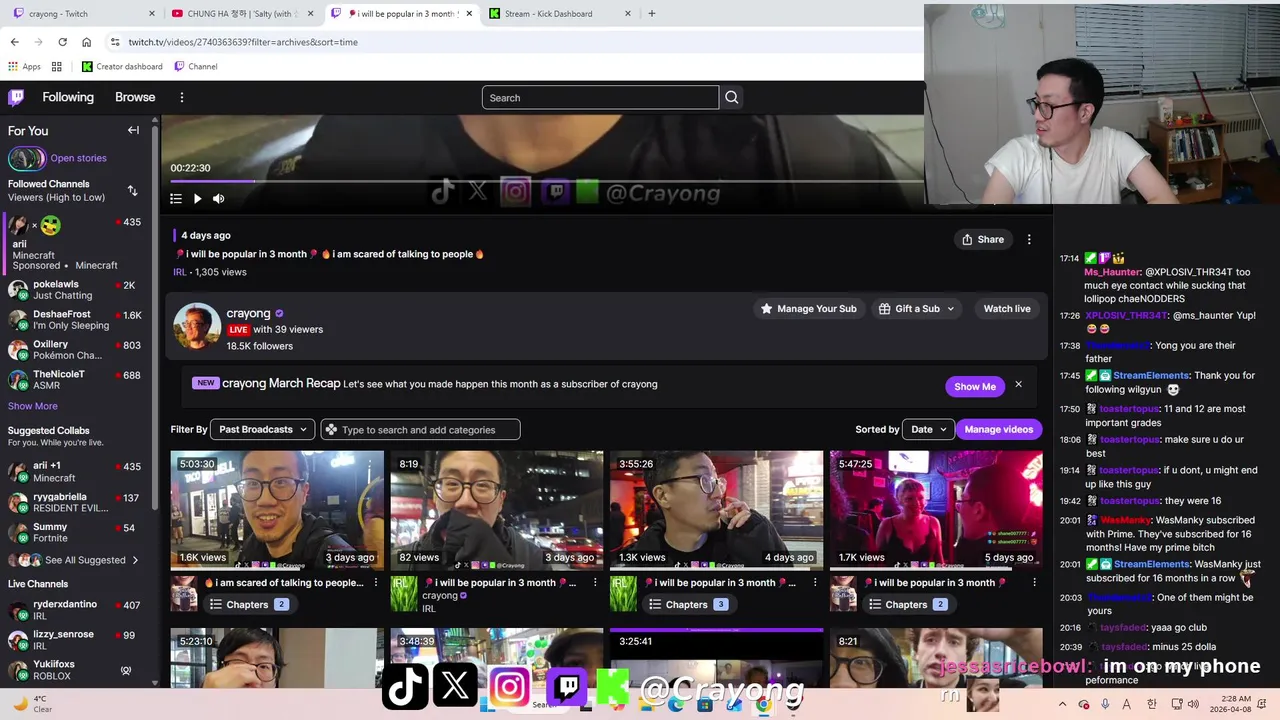The height and width of the screenshot is (720, 1280).
Task: Open the video chapters list icon
Action: click(176, 198)
